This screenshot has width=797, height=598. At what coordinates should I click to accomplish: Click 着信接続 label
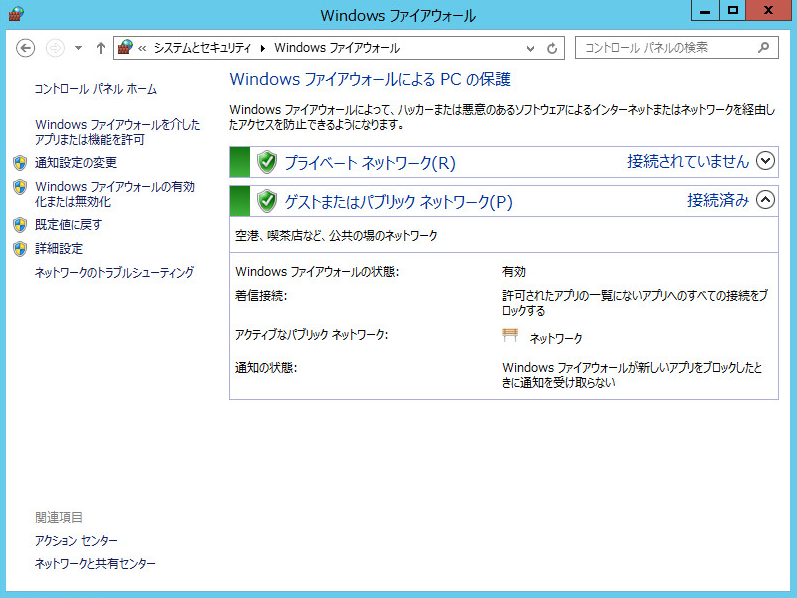pyautogui.click(x=261, y=295)
